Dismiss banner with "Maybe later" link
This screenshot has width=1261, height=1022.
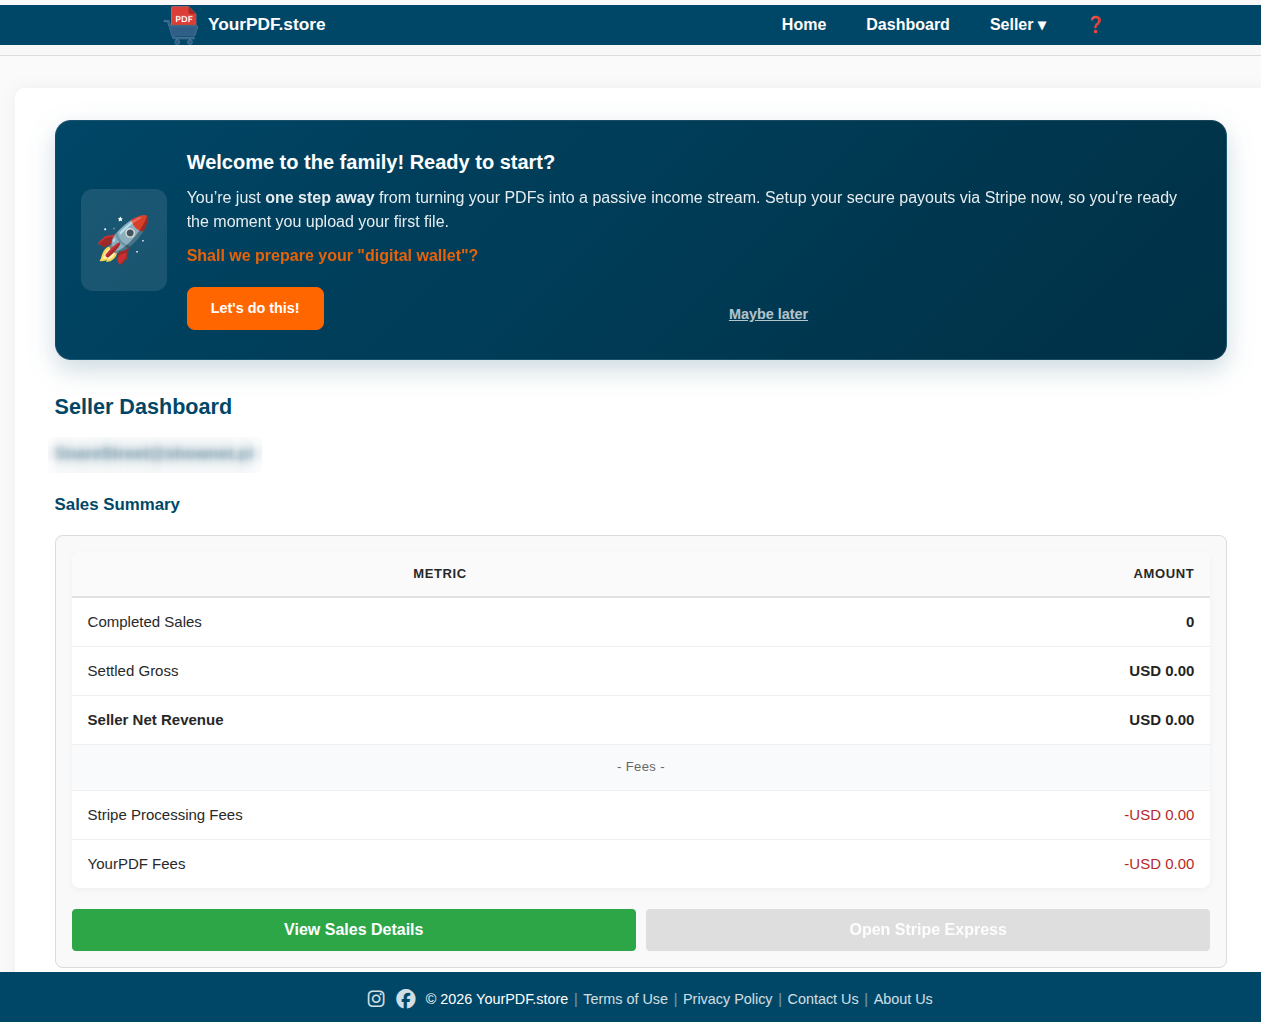coord(768,314)
